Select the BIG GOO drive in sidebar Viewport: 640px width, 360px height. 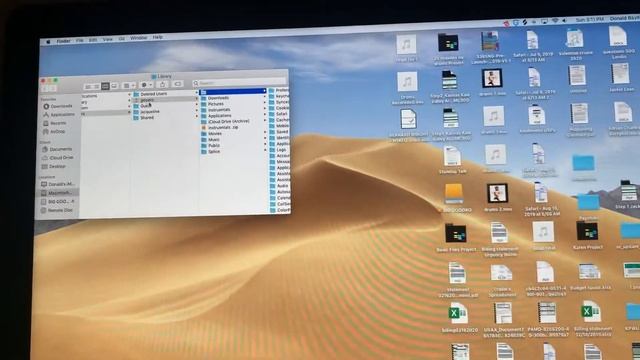57,201
